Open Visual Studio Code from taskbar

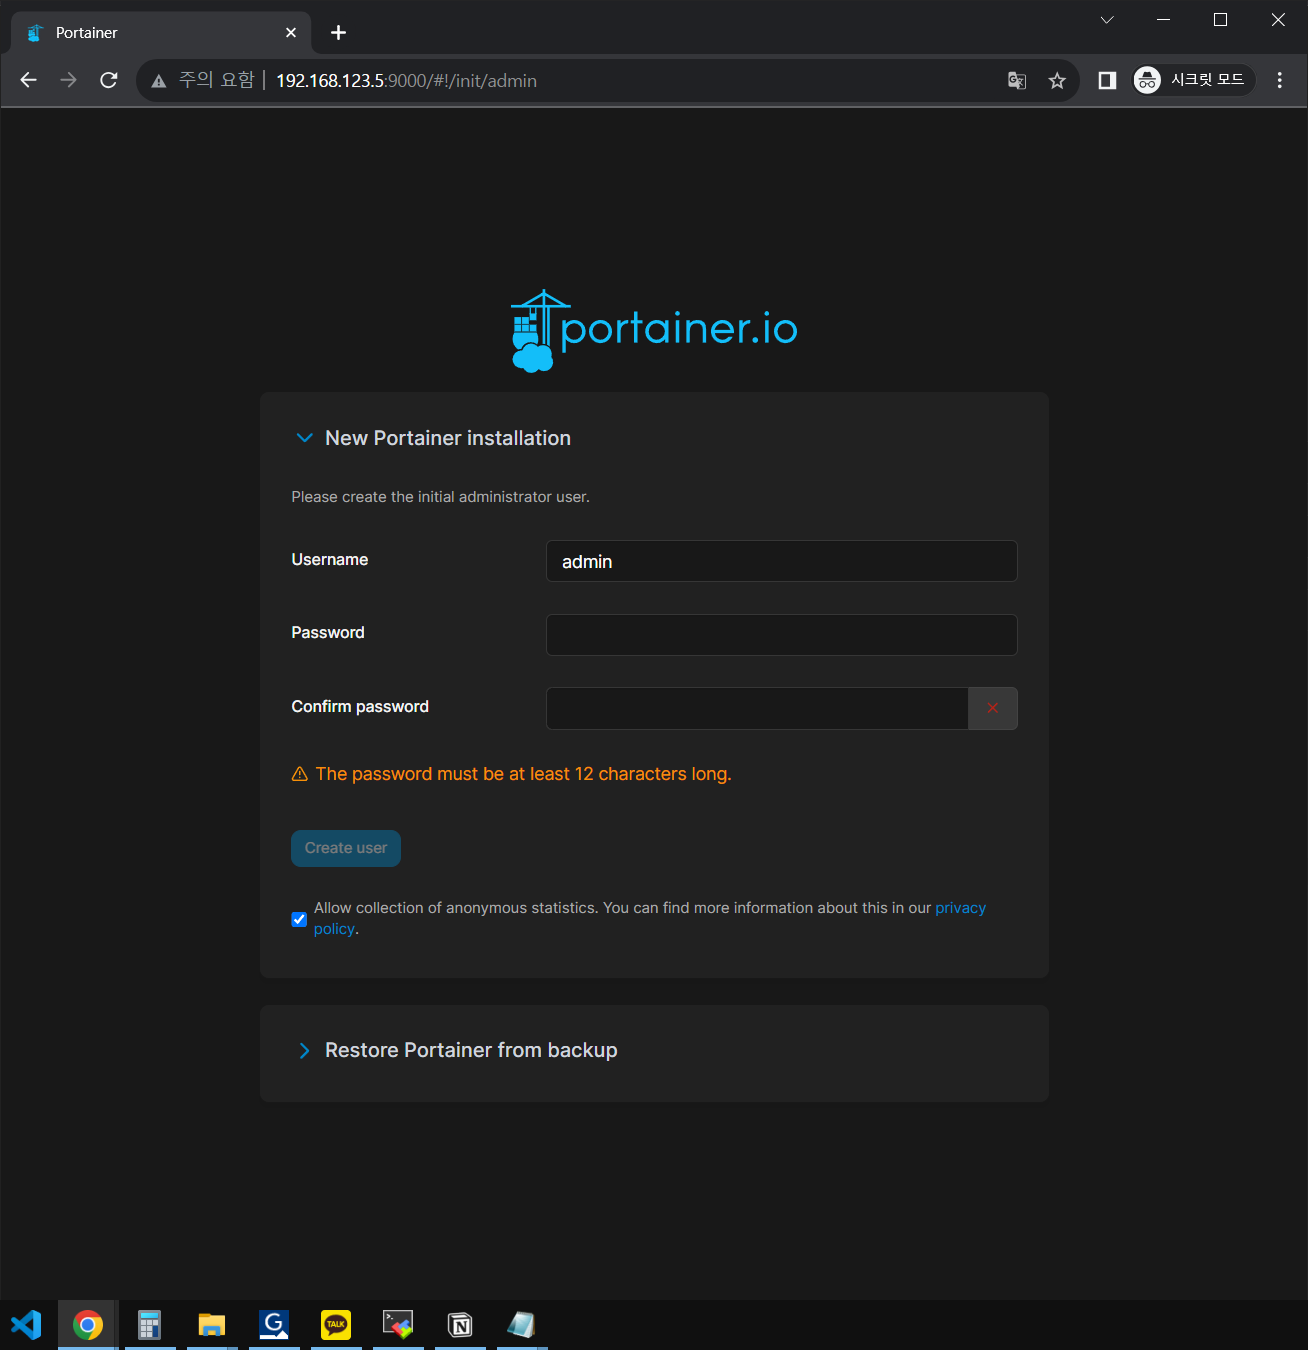26,1325
